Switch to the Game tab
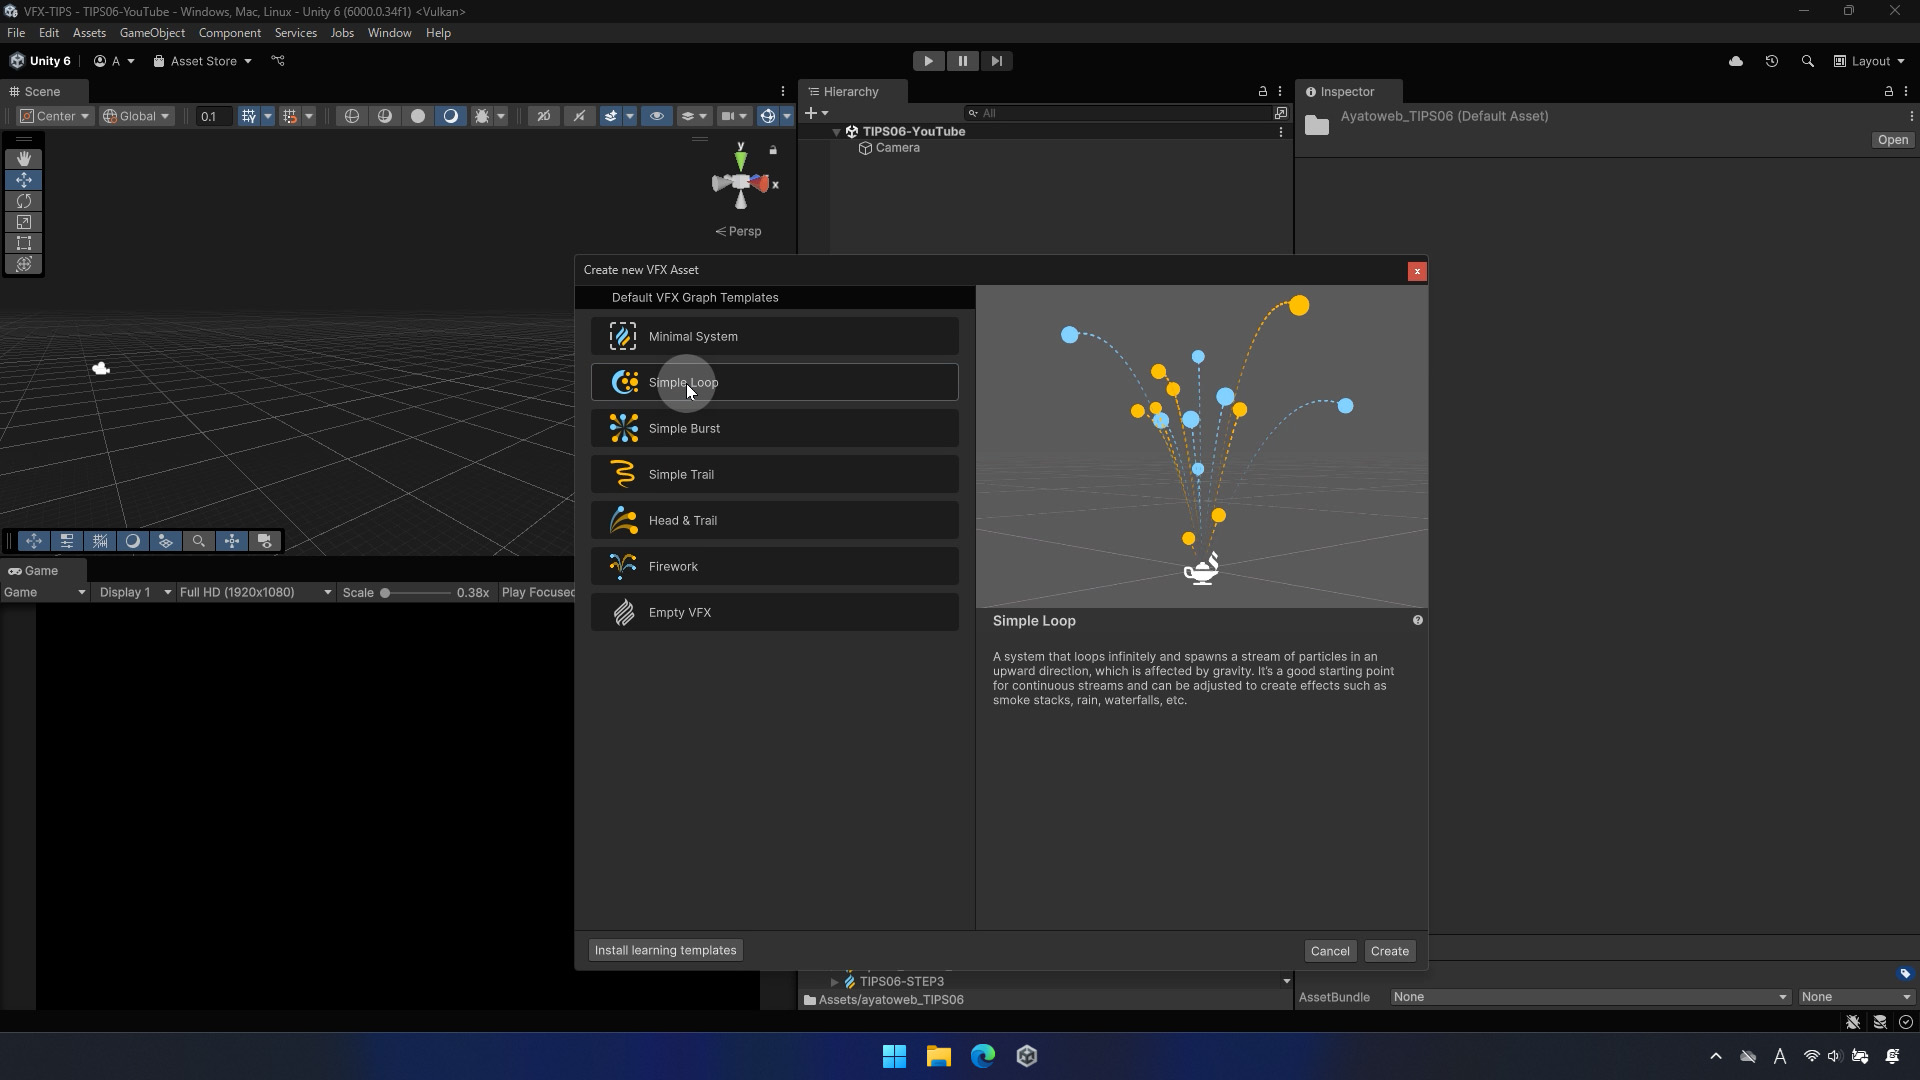This screenshot has height=1080, width=1920. tap(33, 570)
